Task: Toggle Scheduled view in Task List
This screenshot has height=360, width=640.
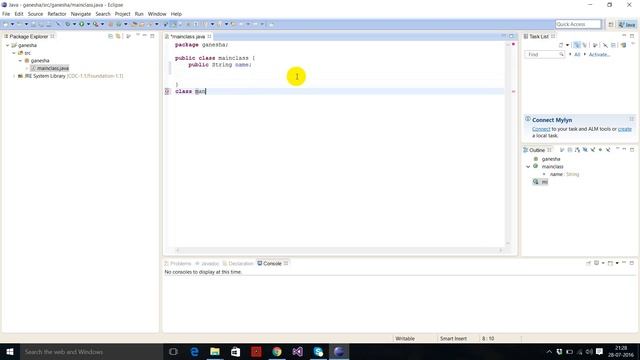Action: click(x=584, y=45)
